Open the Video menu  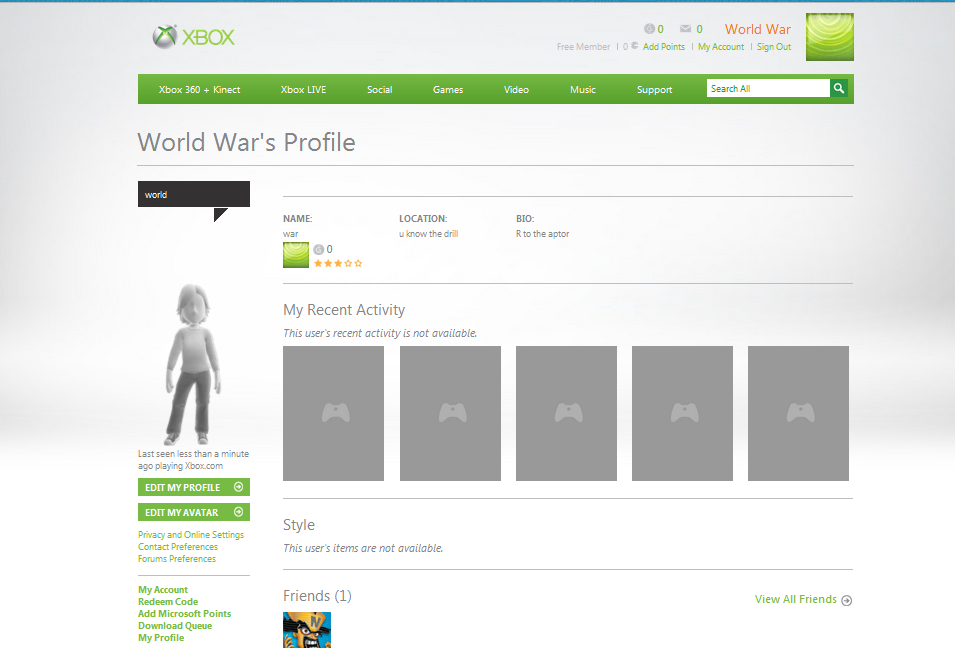pos(516,90)
